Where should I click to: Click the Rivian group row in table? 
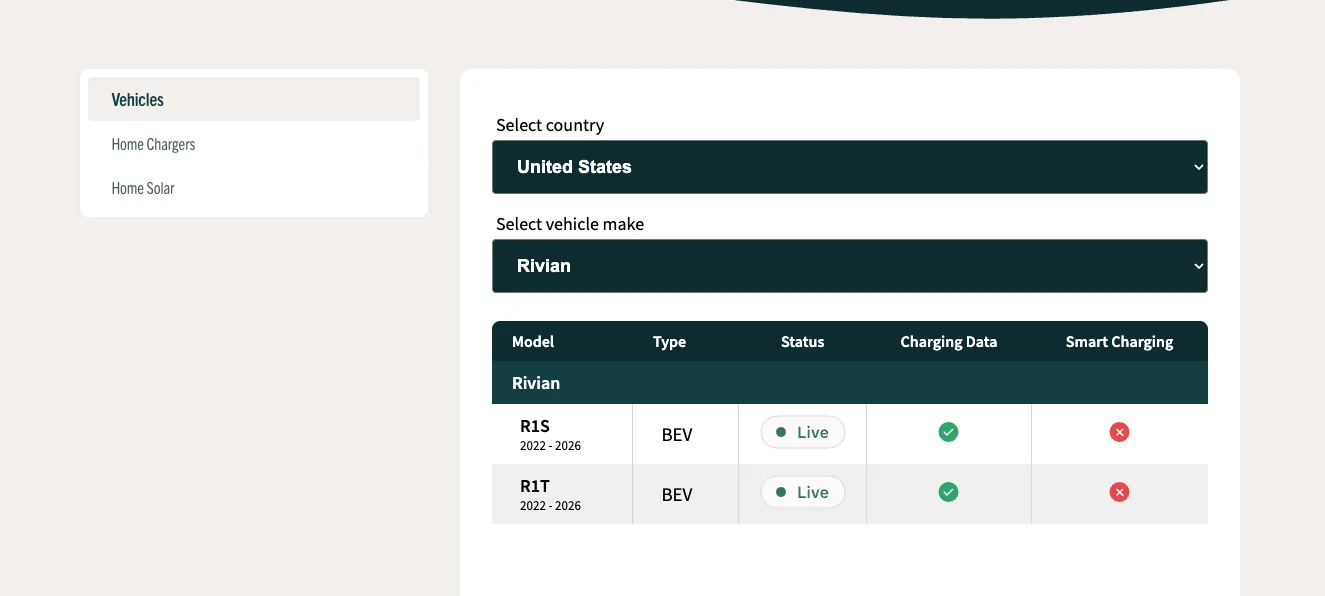(850, 383)
